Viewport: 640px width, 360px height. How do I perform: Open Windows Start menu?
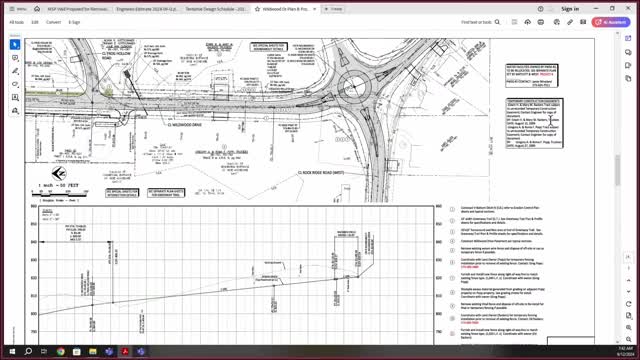coord(12,351)
